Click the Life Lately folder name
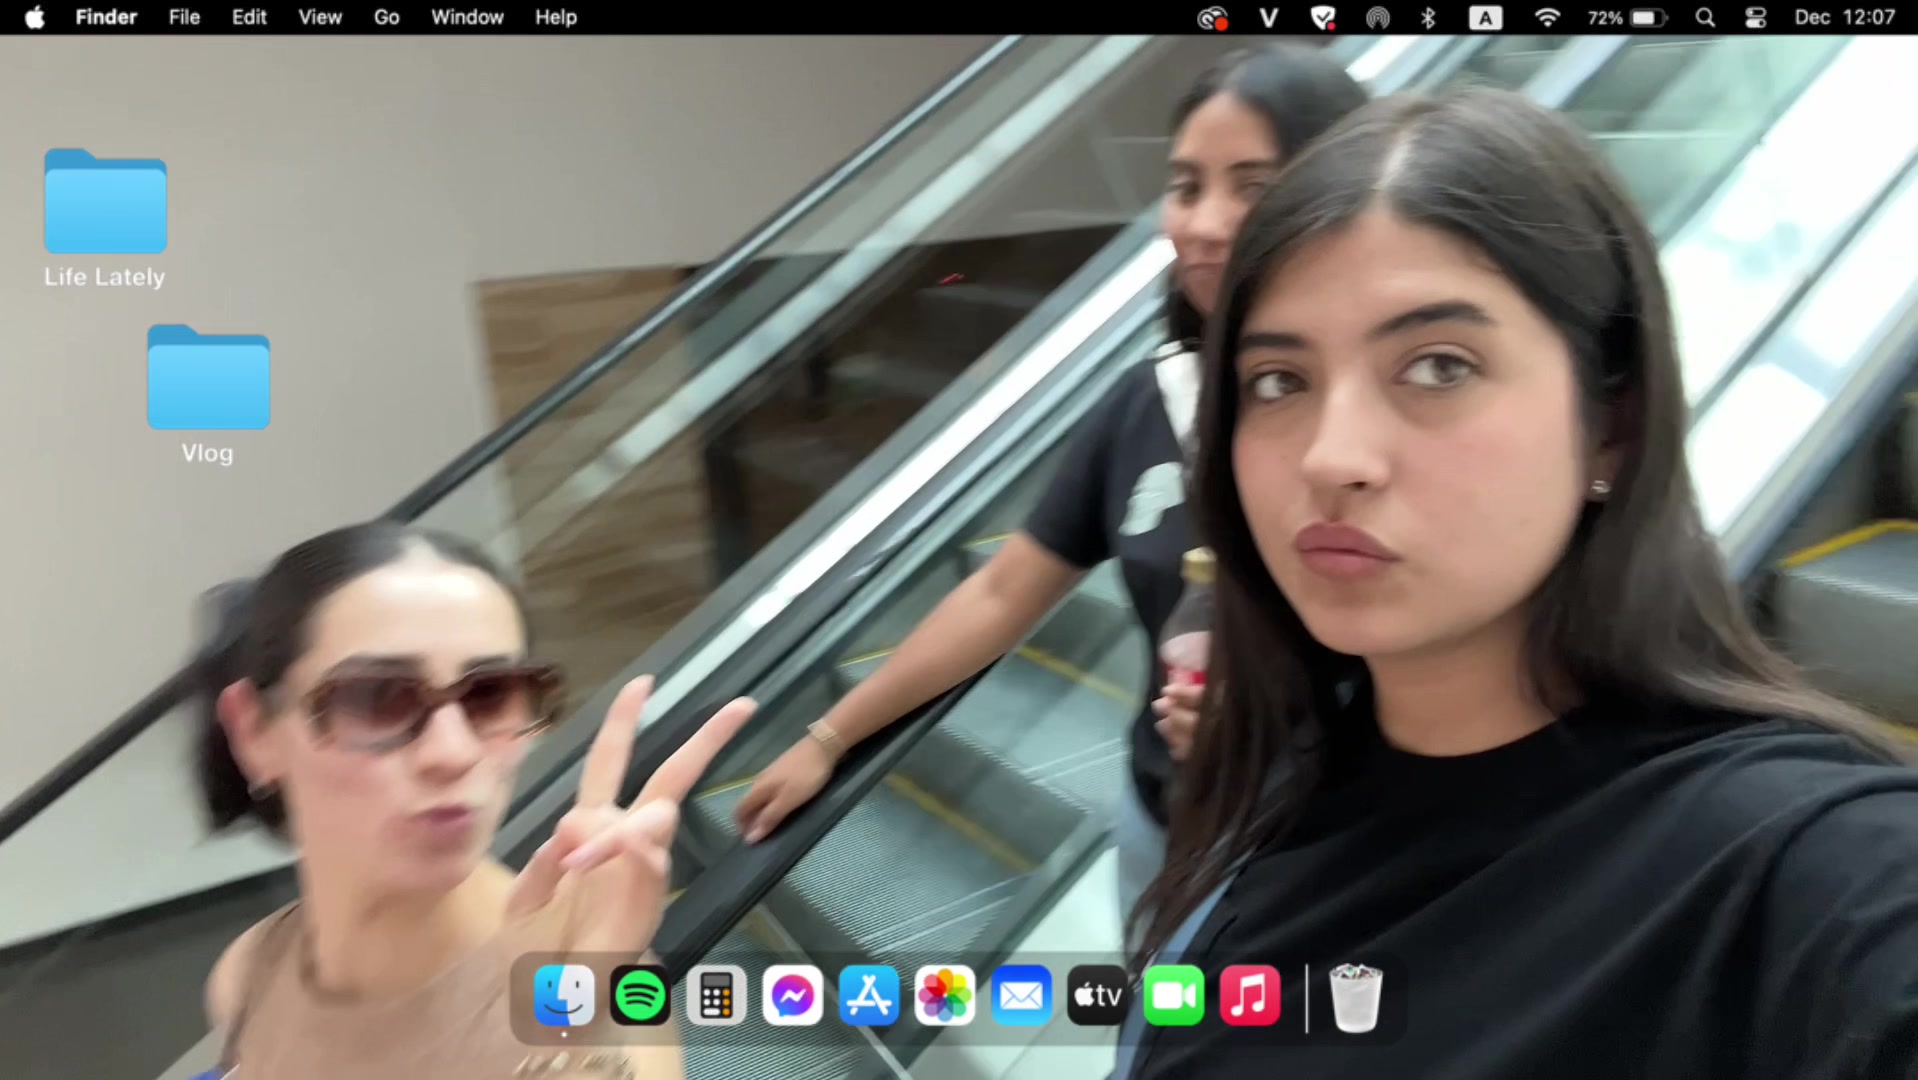The width and height of the screenshot is (1918, 1080). pos(105,277)
